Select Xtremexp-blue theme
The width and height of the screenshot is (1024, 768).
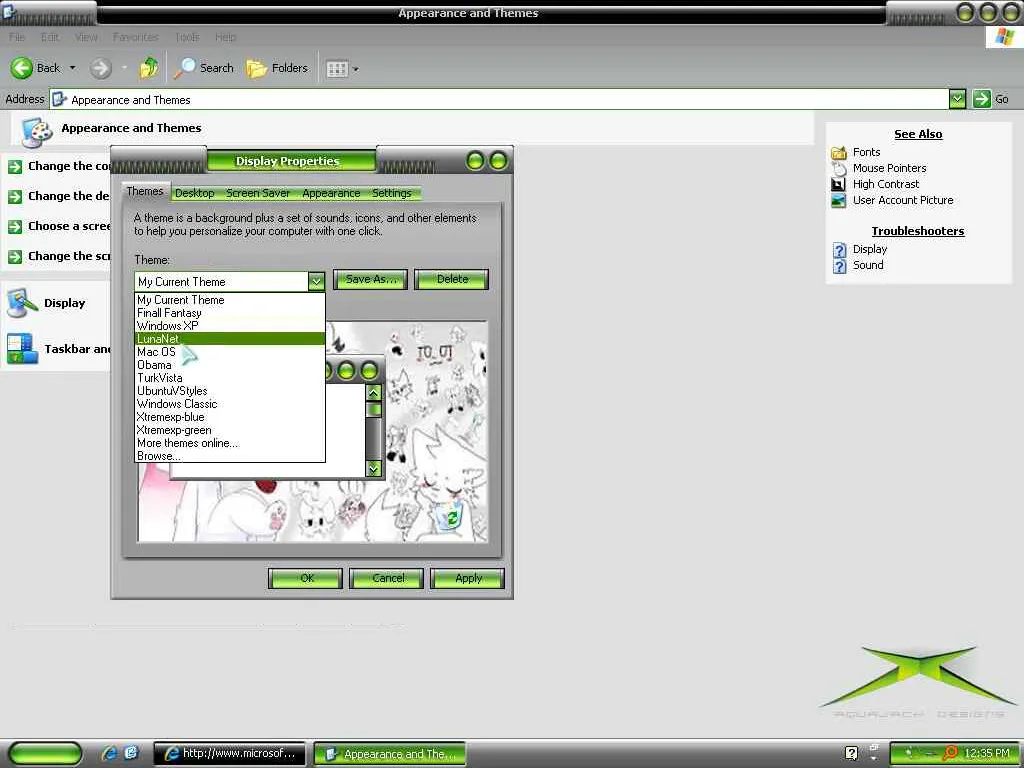pyautogui.click(x=230, y=417)
